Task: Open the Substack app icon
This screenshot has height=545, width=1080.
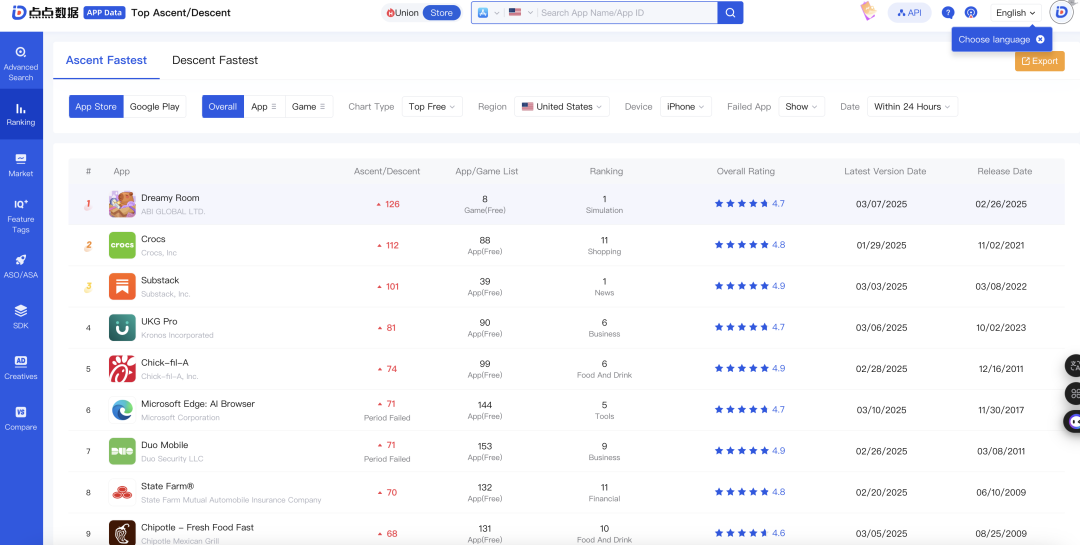Action: pos(122,287)
